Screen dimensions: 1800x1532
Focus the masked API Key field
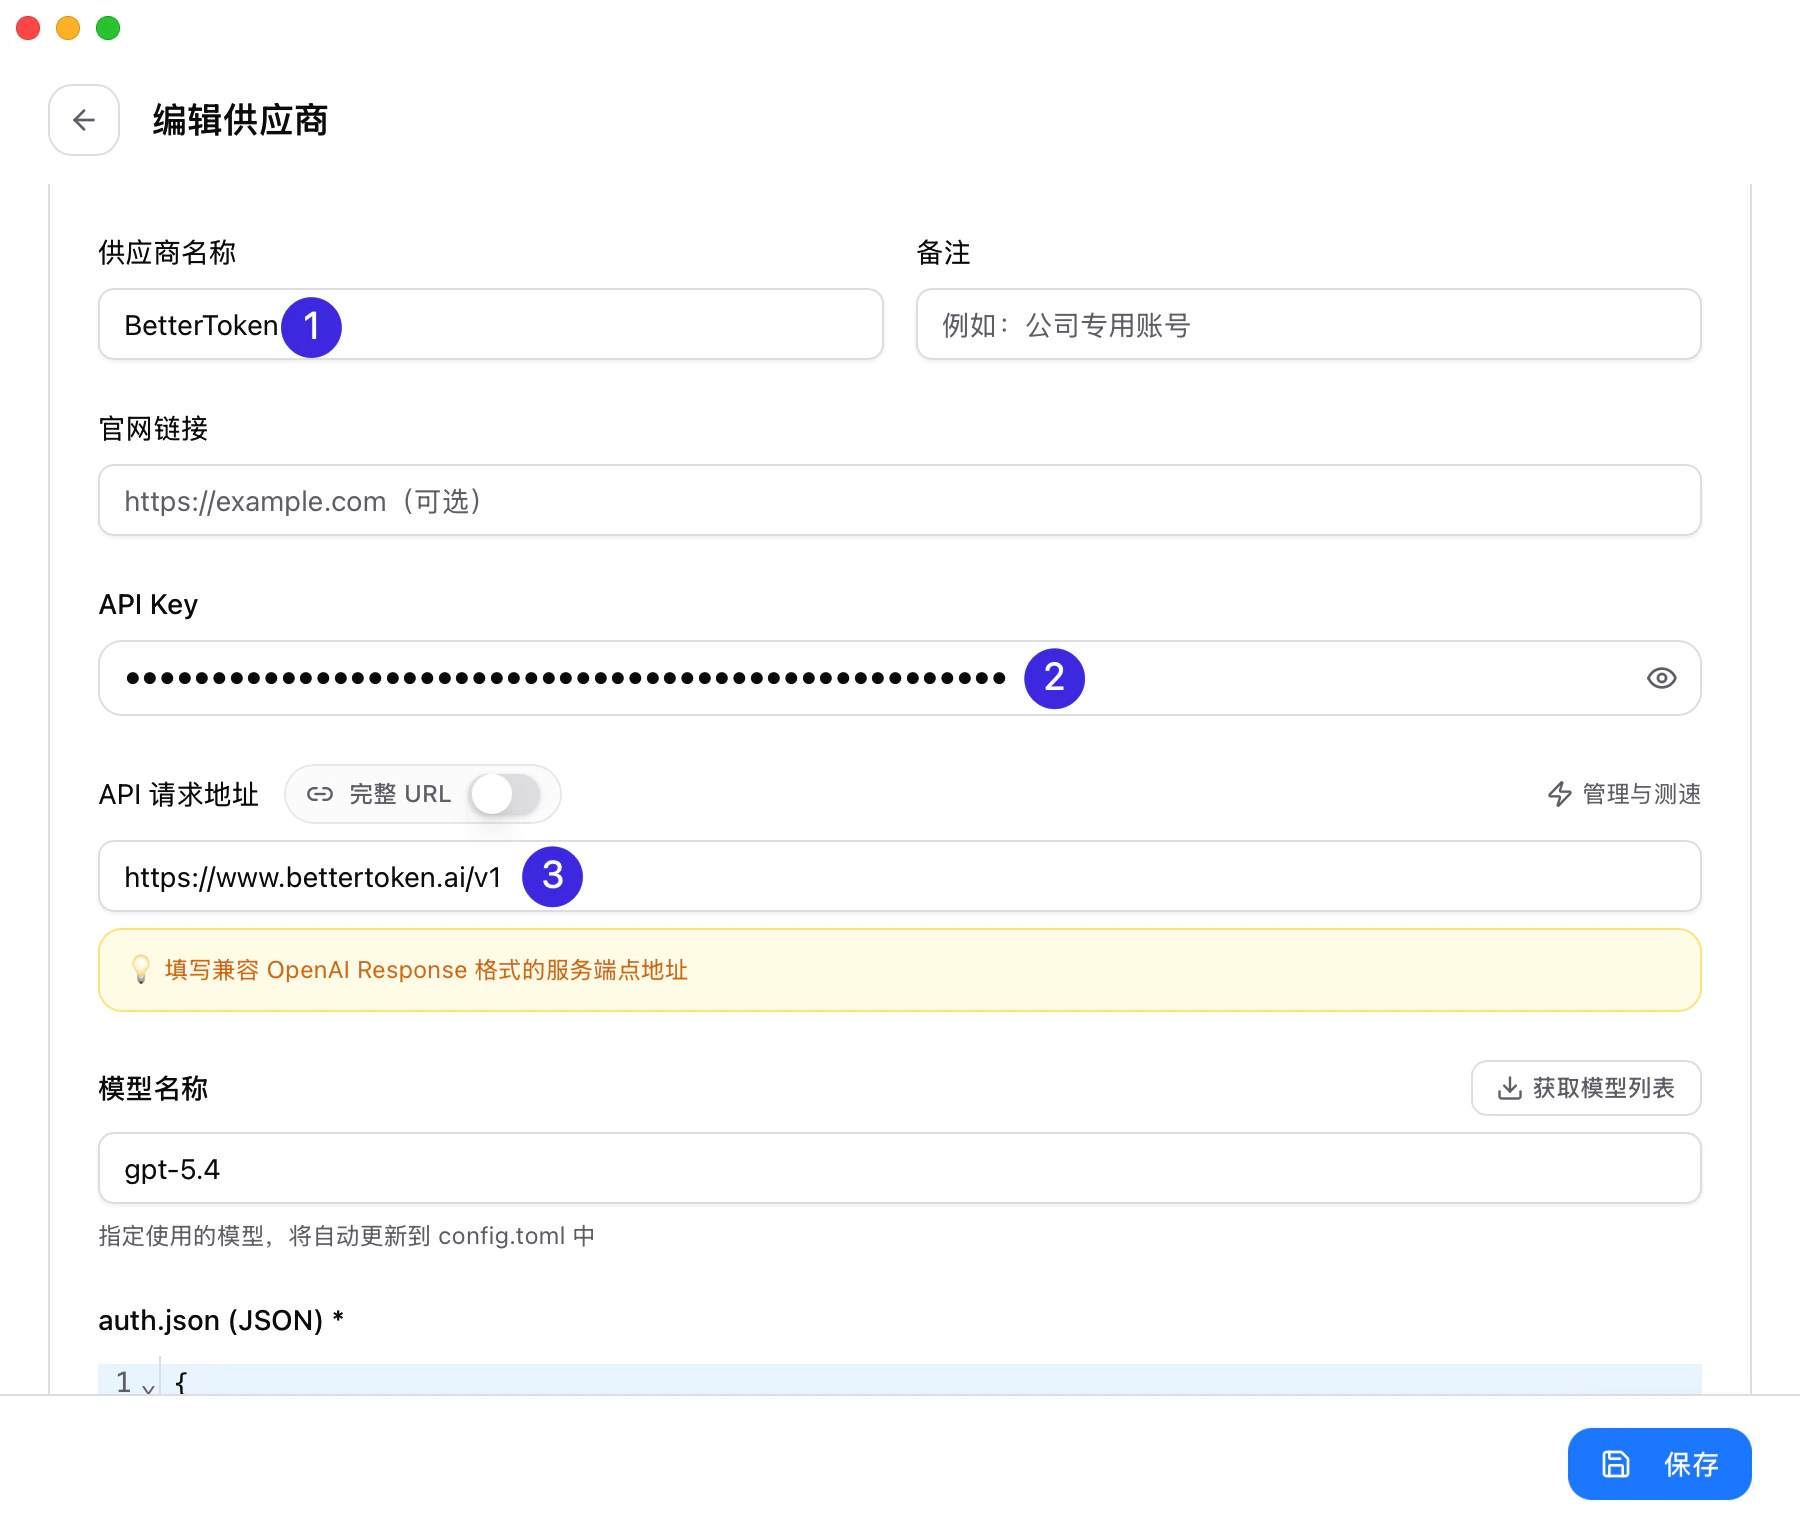click(900, 678)
